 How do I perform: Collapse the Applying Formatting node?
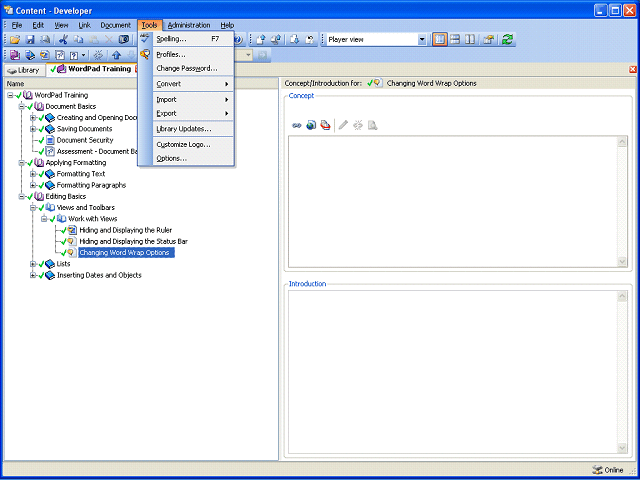tap(22, 163)
